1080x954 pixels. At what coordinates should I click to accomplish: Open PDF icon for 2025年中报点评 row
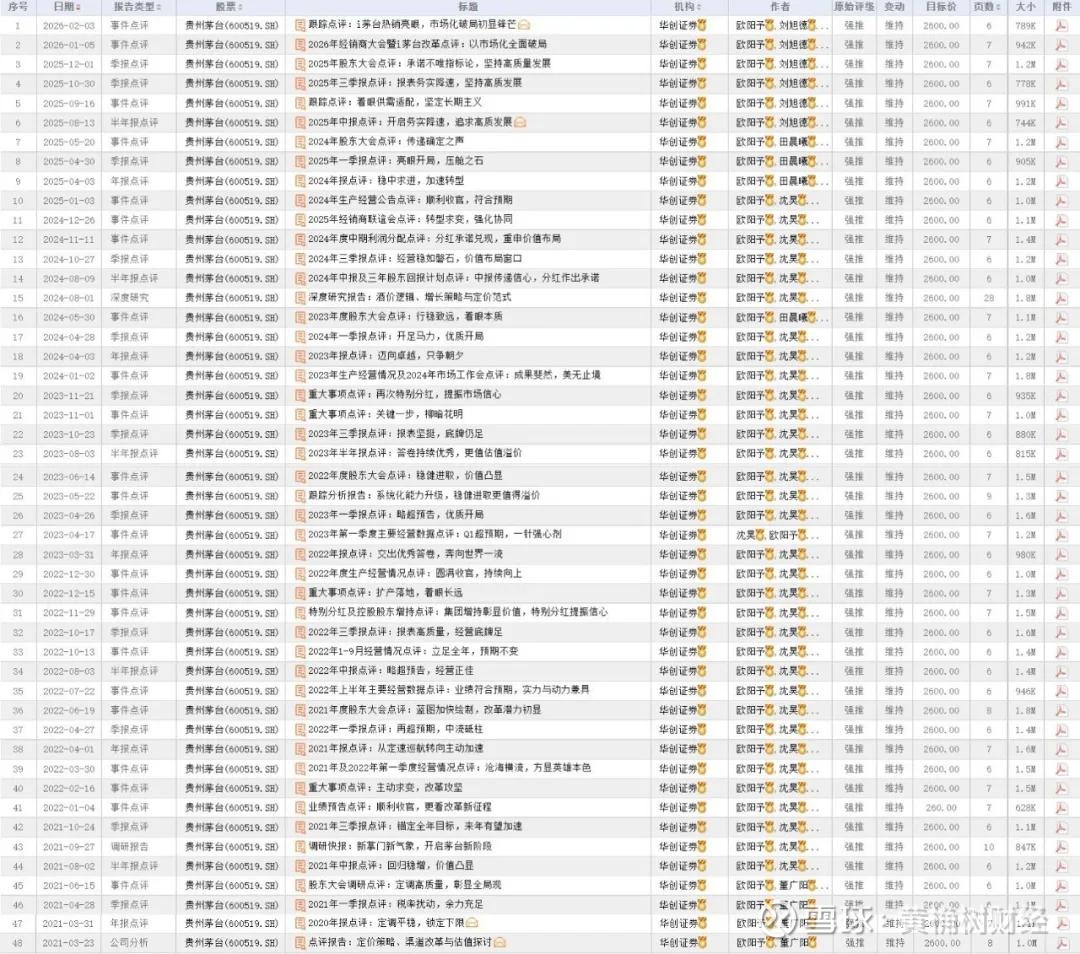[x=1061, y=123]
